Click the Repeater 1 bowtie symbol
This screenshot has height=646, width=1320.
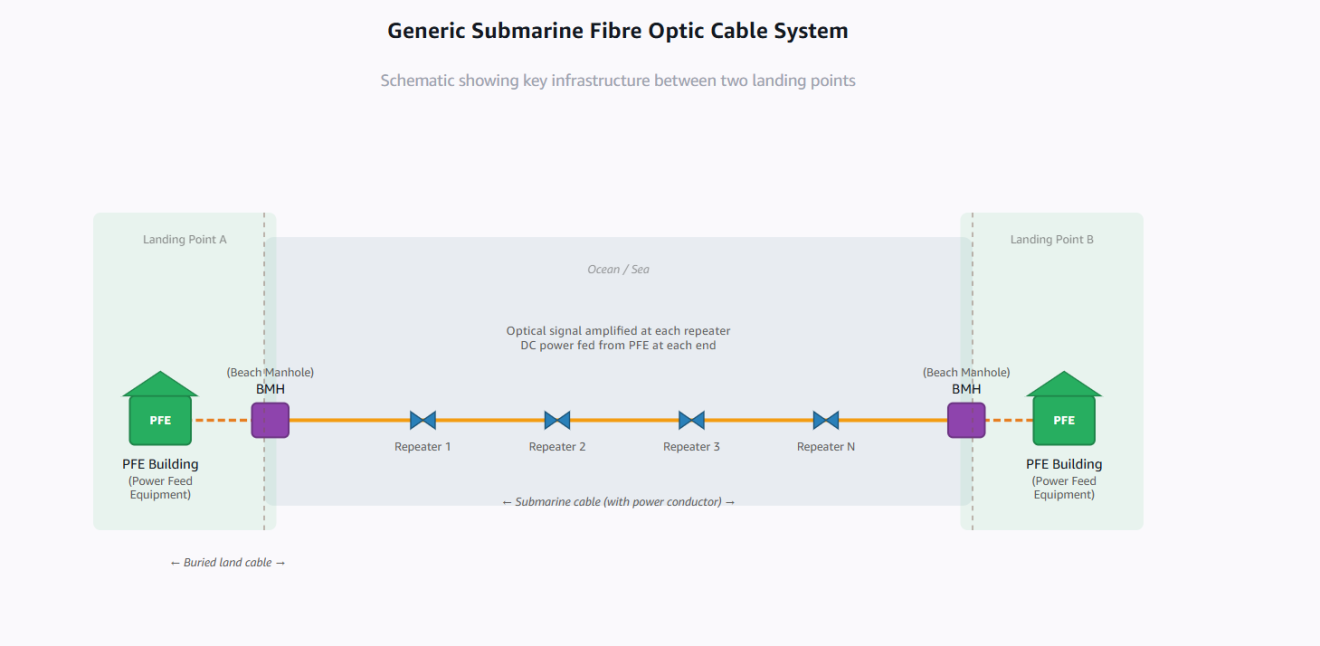[423, 420]
